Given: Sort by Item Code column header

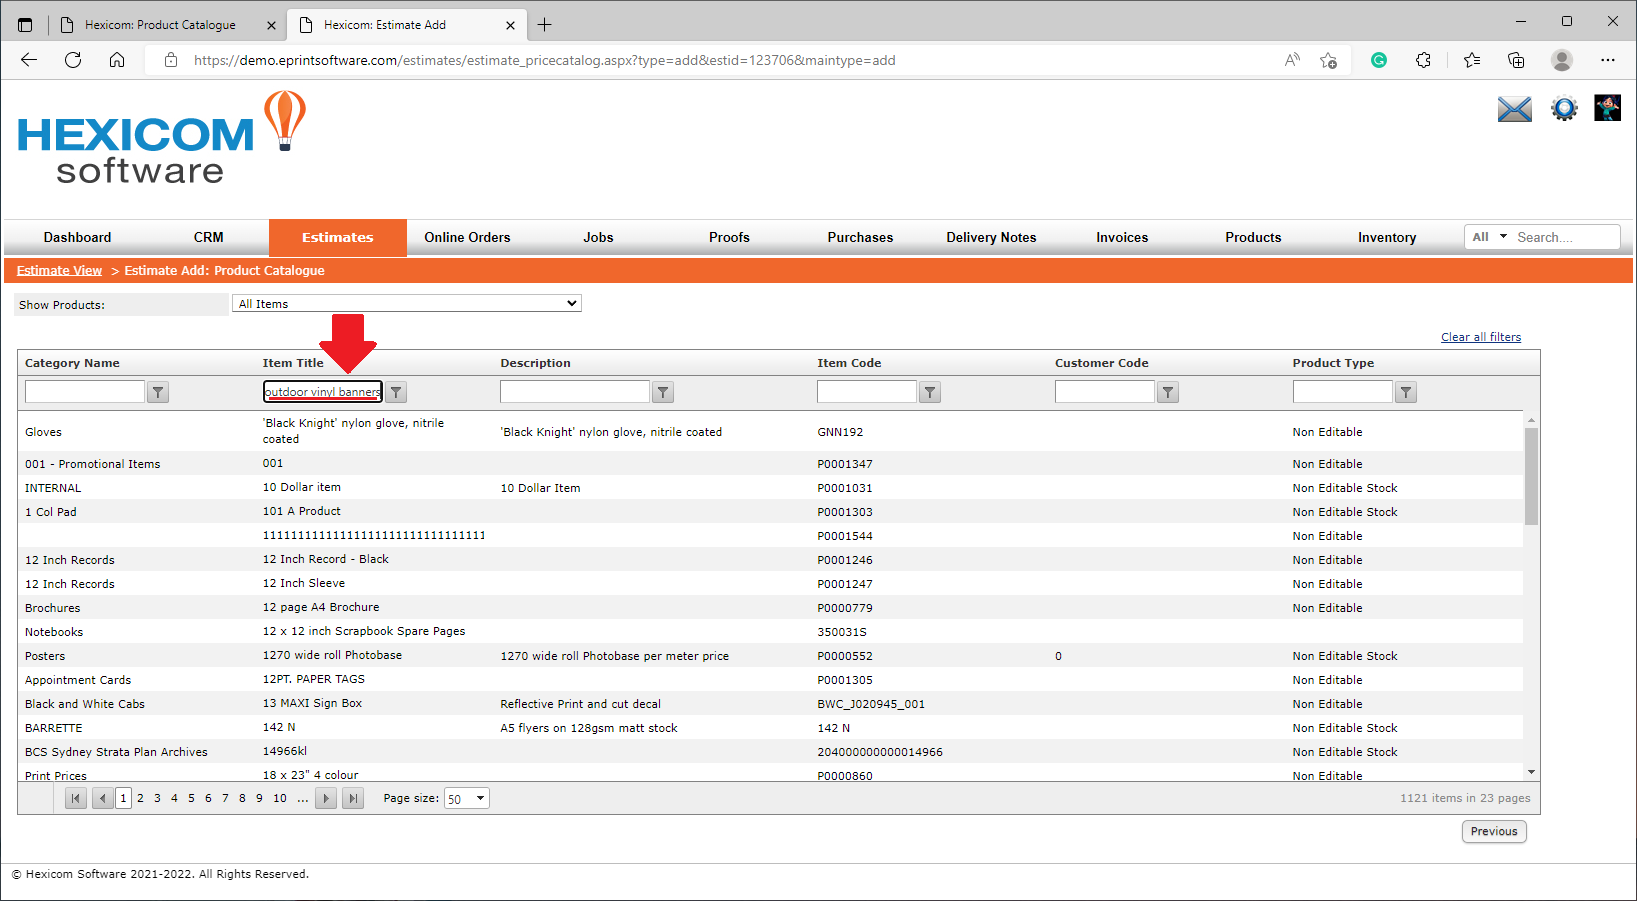Looking at the screenshot, I should [x=849, y=363].
